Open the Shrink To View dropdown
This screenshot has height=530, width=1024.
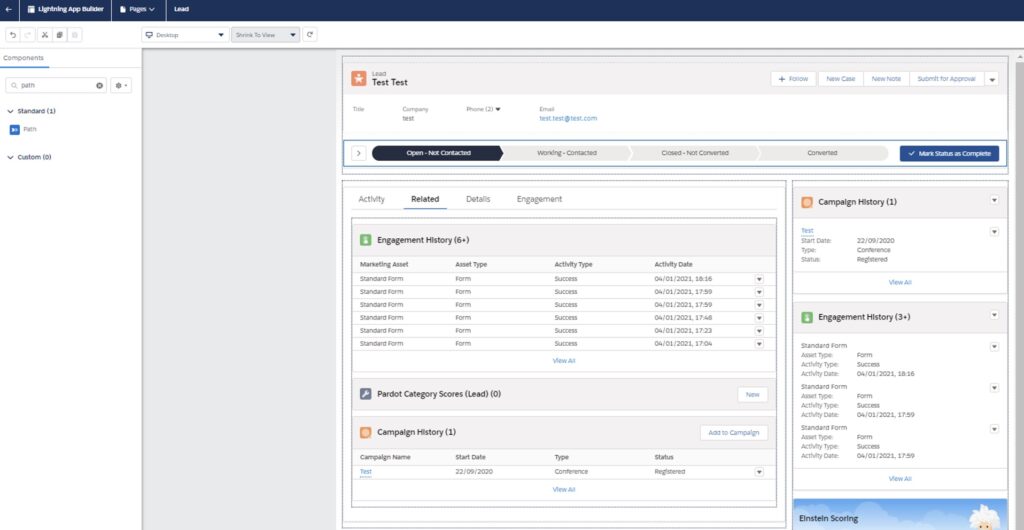click(265, 35)
